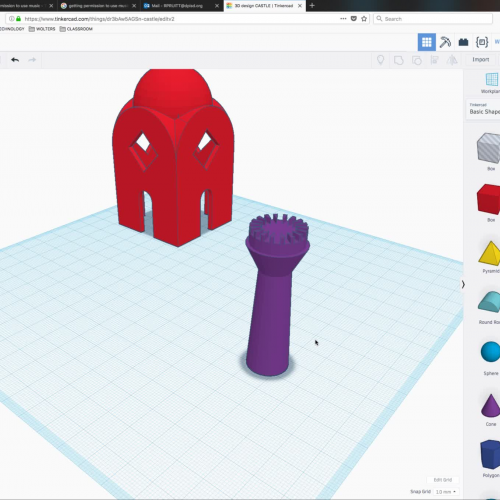Viewport: 500px width, 500px height.
Task: View site info via green padlock
Action: click(x=18, y=19)
